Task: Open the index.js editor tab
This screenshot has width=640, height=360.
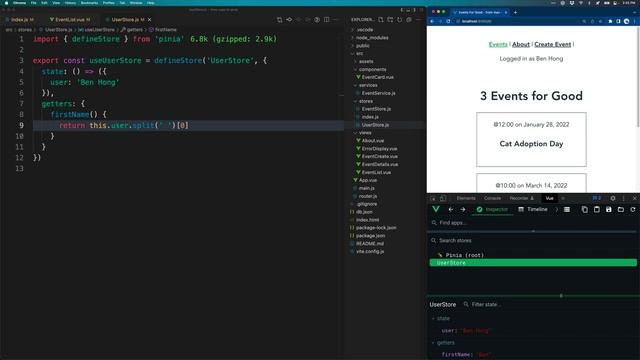Action: click(x=19, y=20)
